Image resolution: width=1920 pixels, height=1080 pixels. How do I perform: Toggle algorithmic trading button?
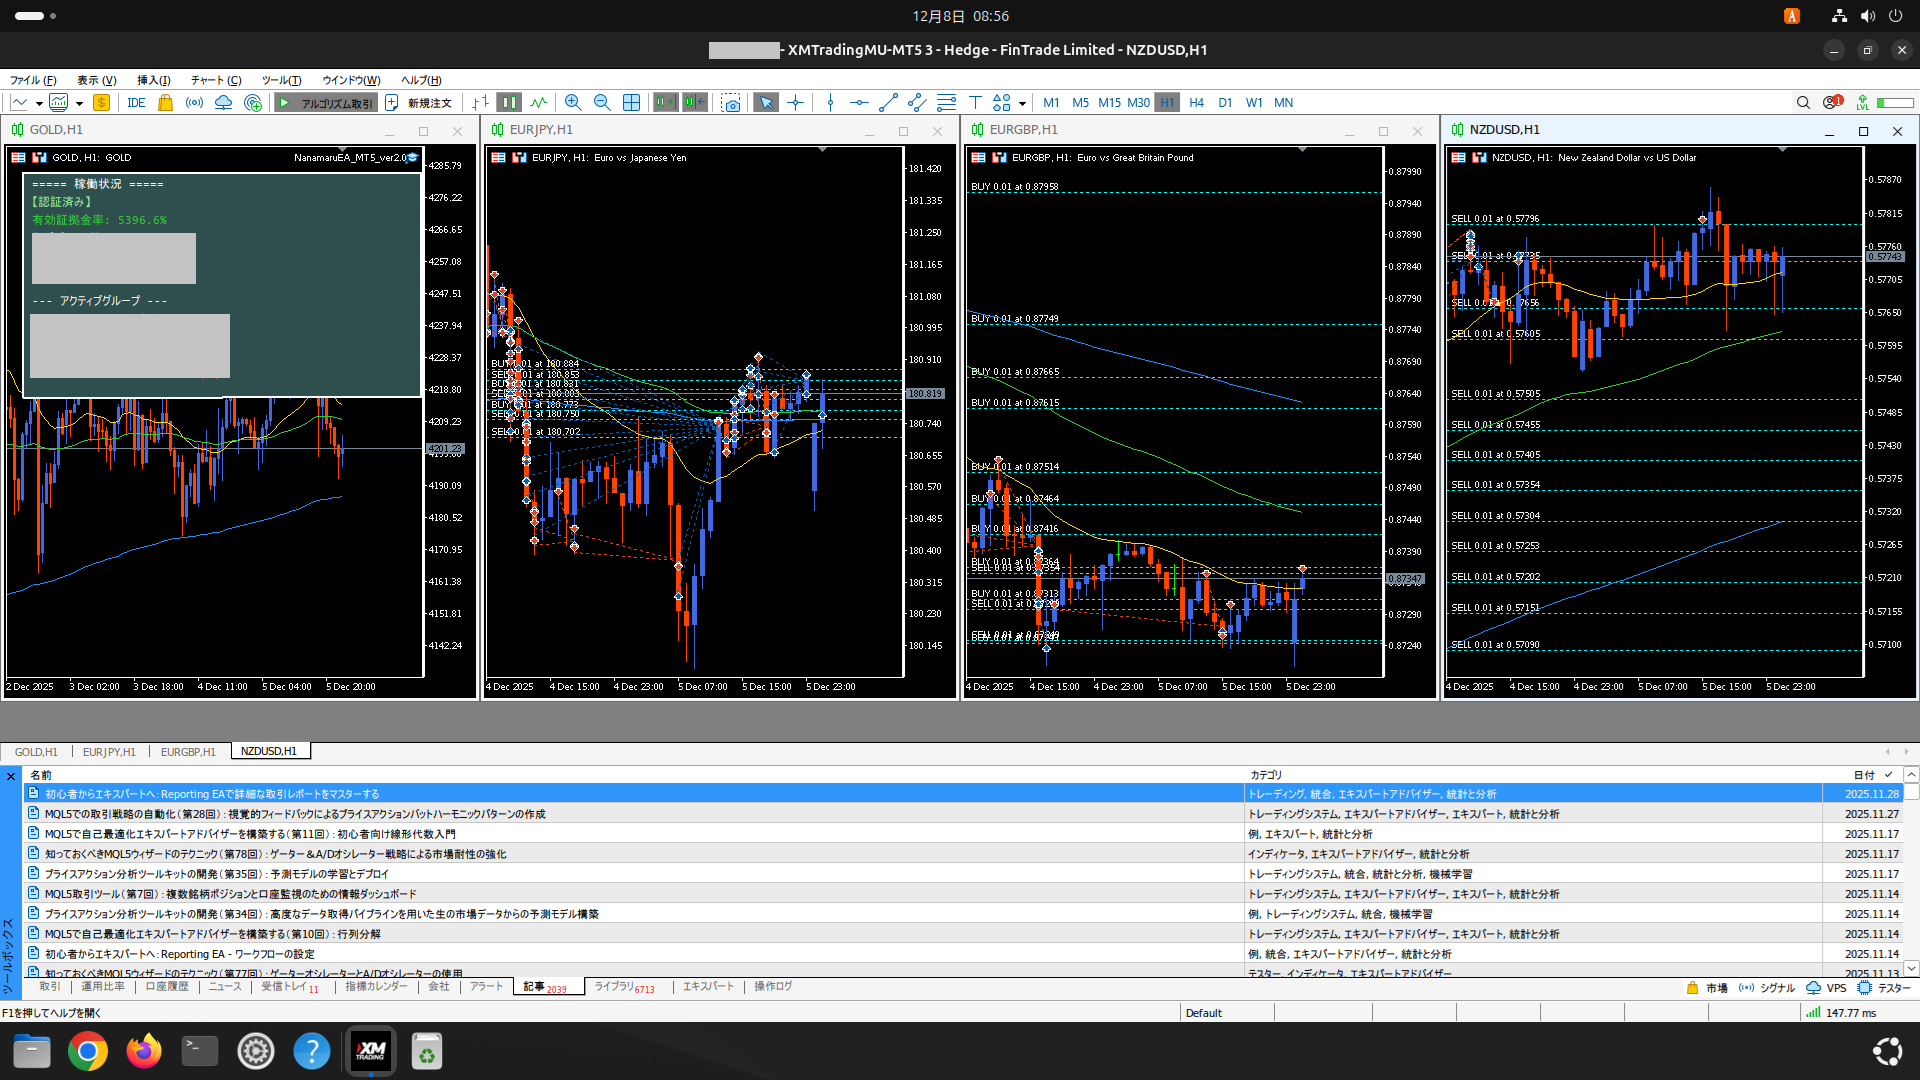click(326, 103)
